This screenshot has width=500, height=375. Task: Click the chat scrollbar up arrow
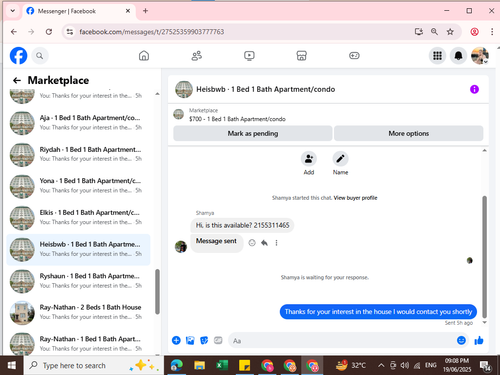pos(485,151)
